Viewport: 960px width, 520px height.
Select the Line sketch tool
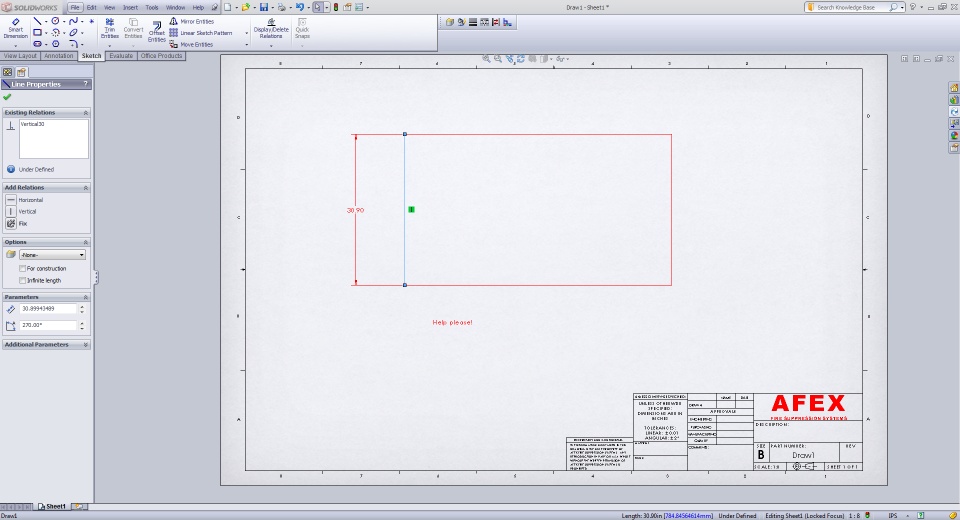(37, 21)
